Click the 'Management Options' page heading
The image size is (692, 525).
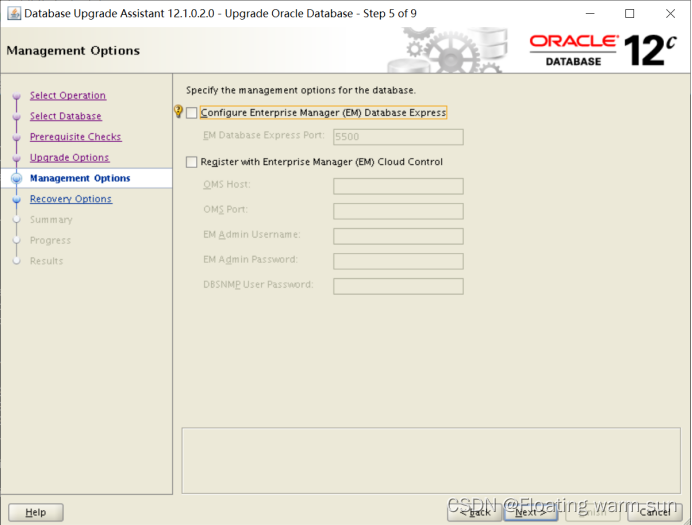[x=73, y=51]
